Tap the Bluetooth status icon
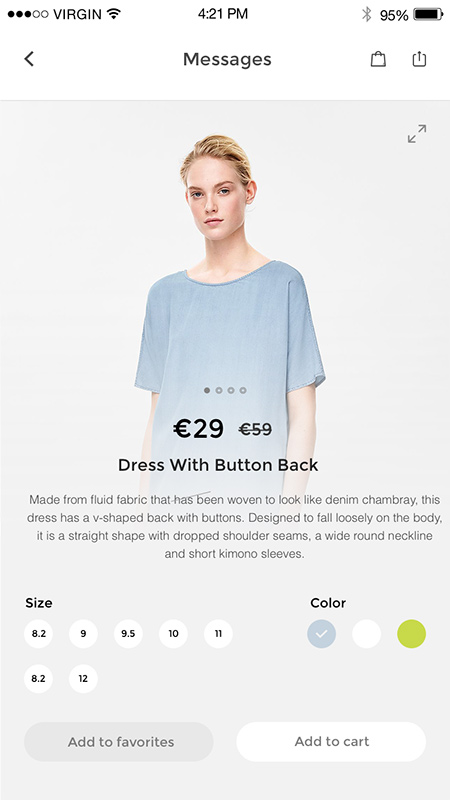 tap(366, 14)
